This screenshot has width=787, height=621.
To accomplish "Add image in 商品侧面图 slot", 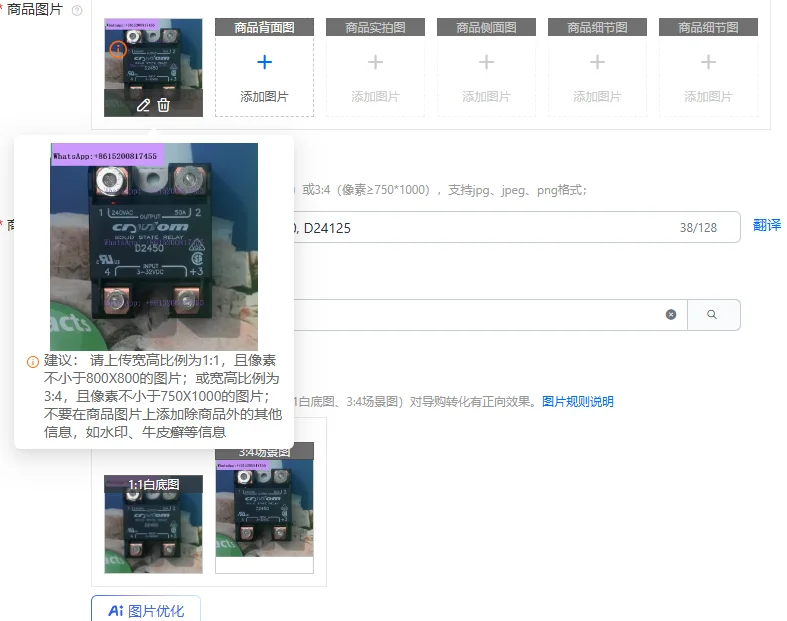I will click(x=486, y=67).
